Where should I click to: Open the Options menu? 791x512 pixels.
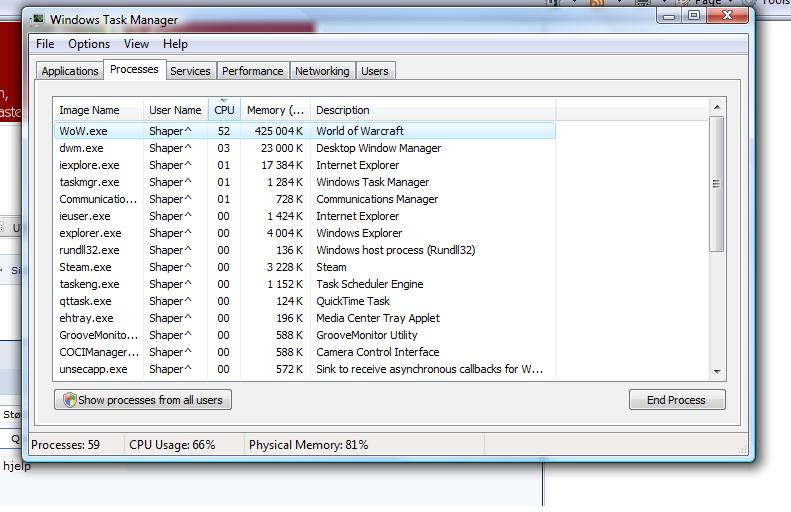[x=89, y=44]
